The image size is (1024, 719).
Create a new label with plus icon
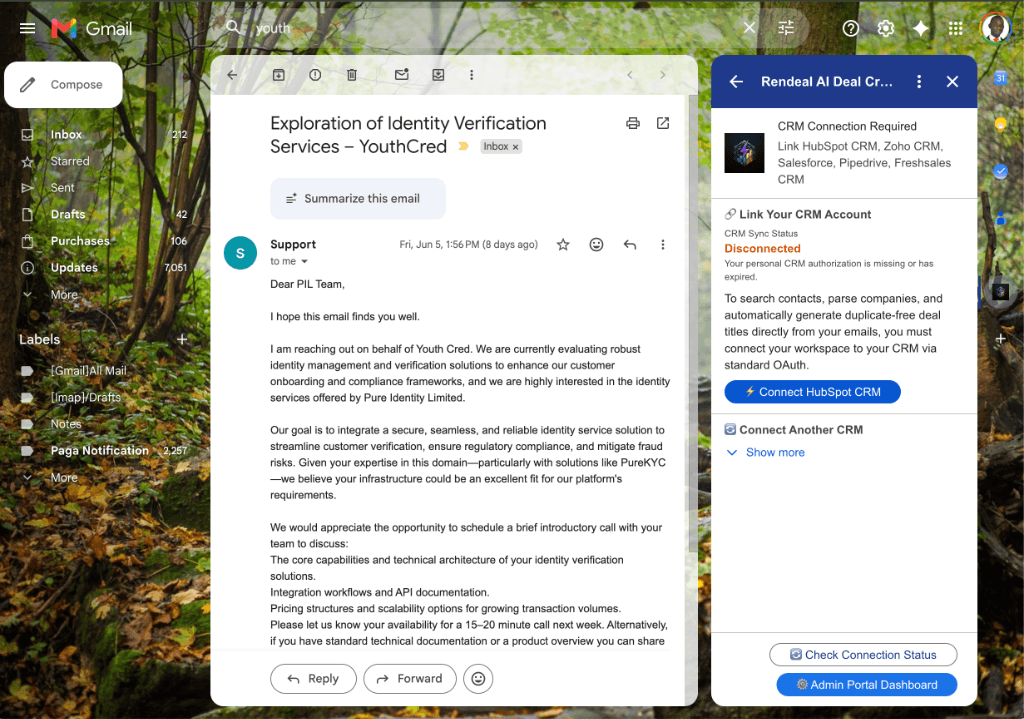pyautogui.click(x=182, y=339)
